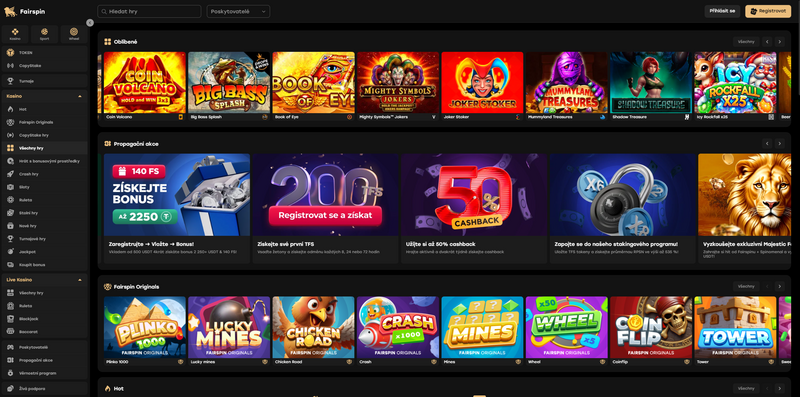Open the Plinko 1000 game thumbnail
Viewport: 800px width, 397px height.
point(145,327)
